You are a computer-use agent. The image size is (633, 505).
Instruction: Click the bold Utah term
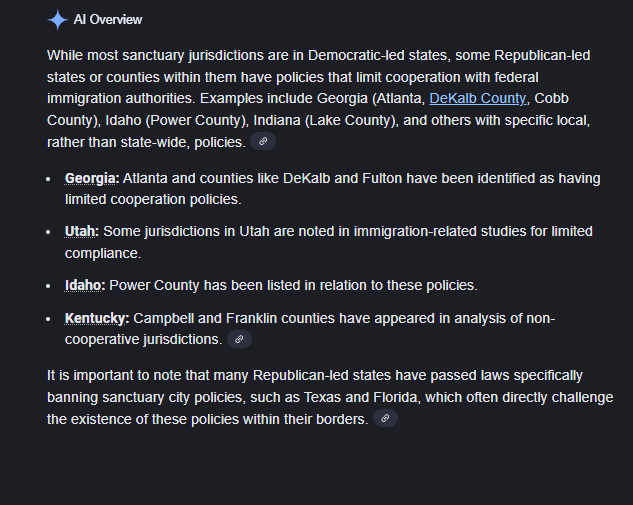[81, 231]
